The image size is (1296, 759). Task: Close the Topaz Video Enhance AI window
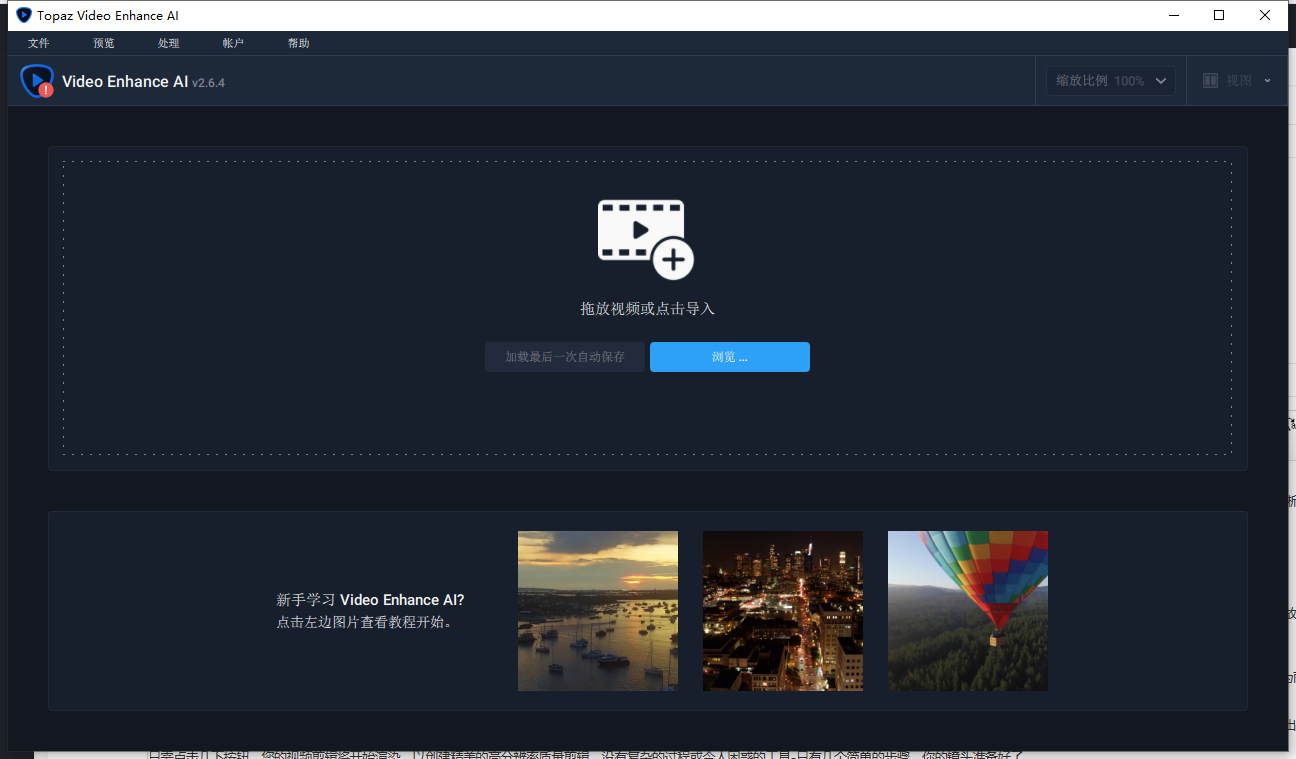(1265, 15)
